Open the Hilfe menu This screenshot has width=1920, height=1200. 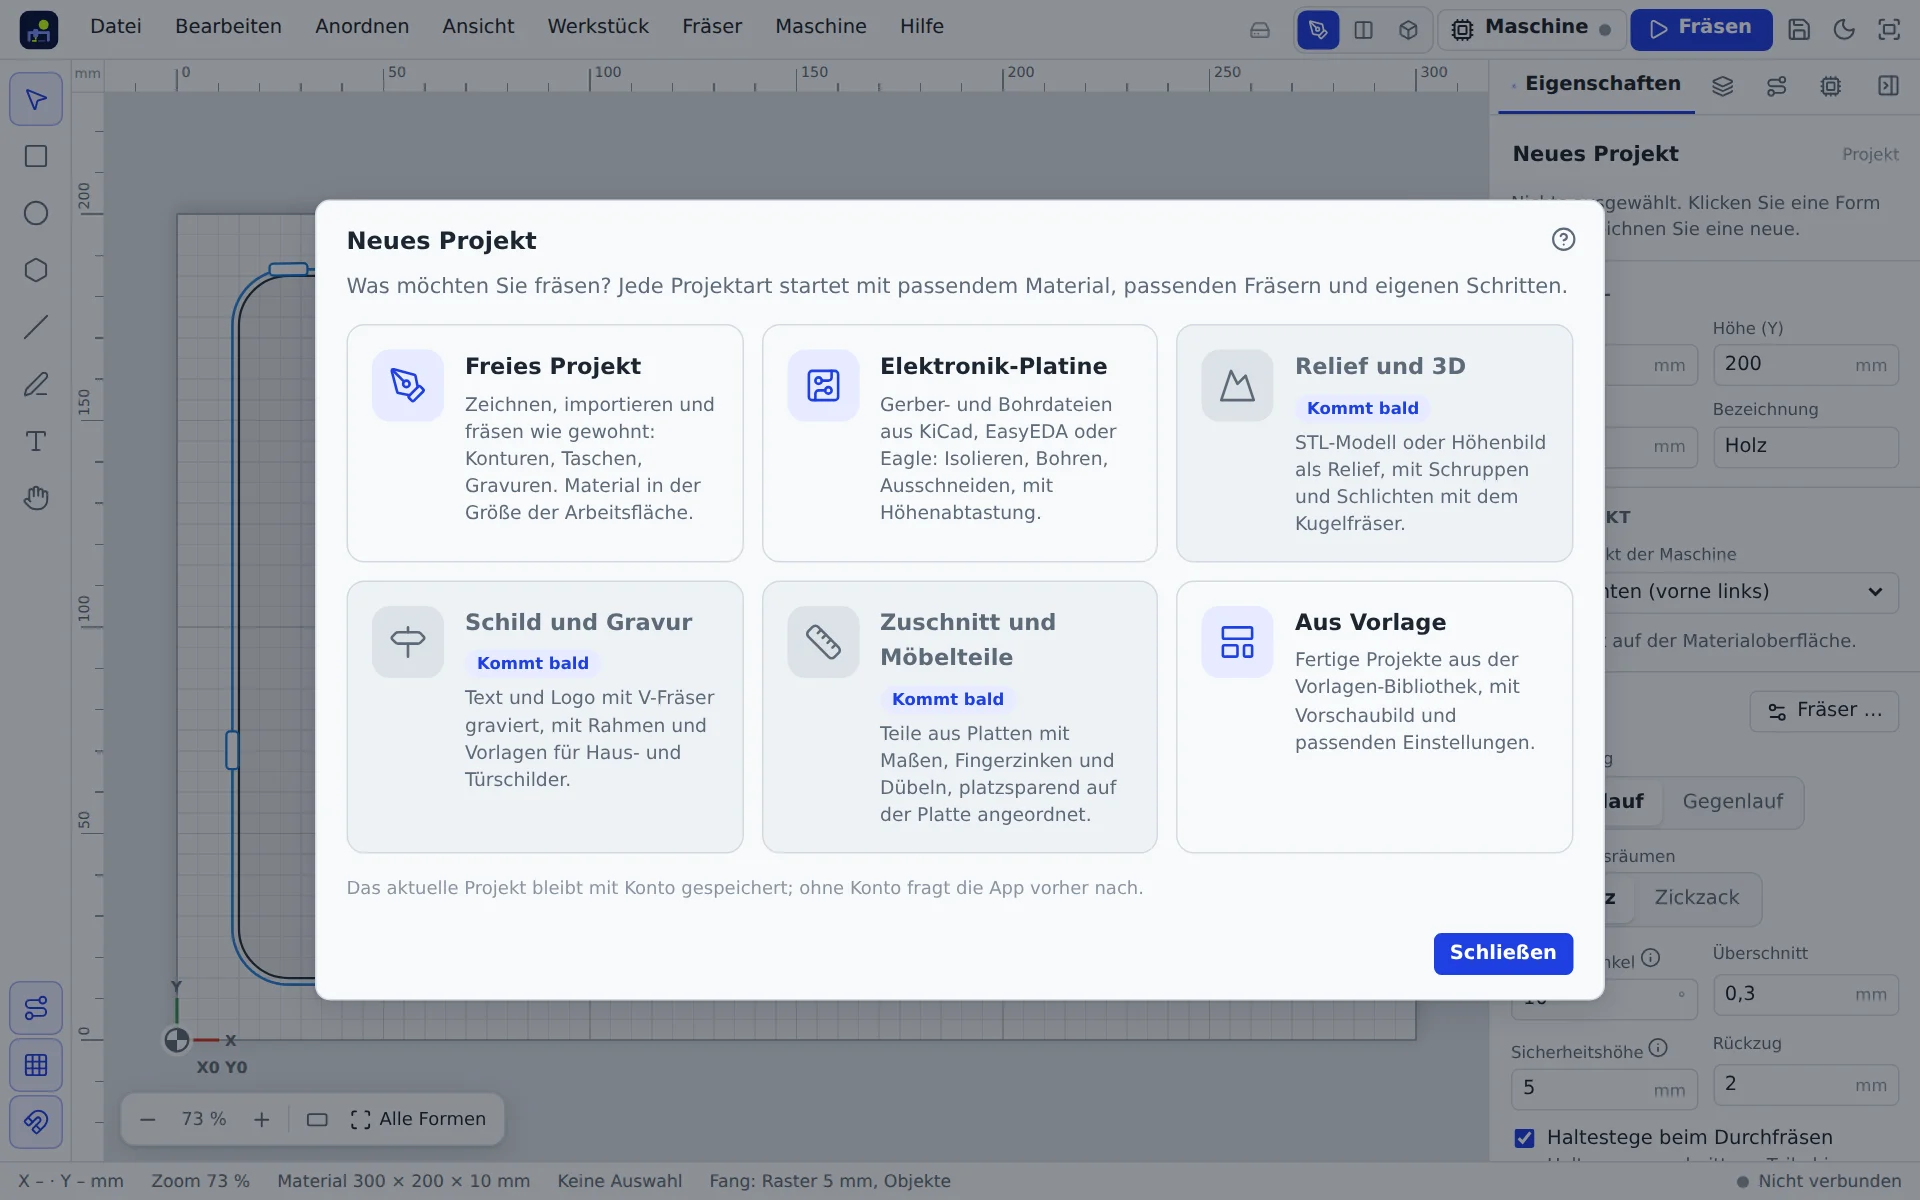921,27
